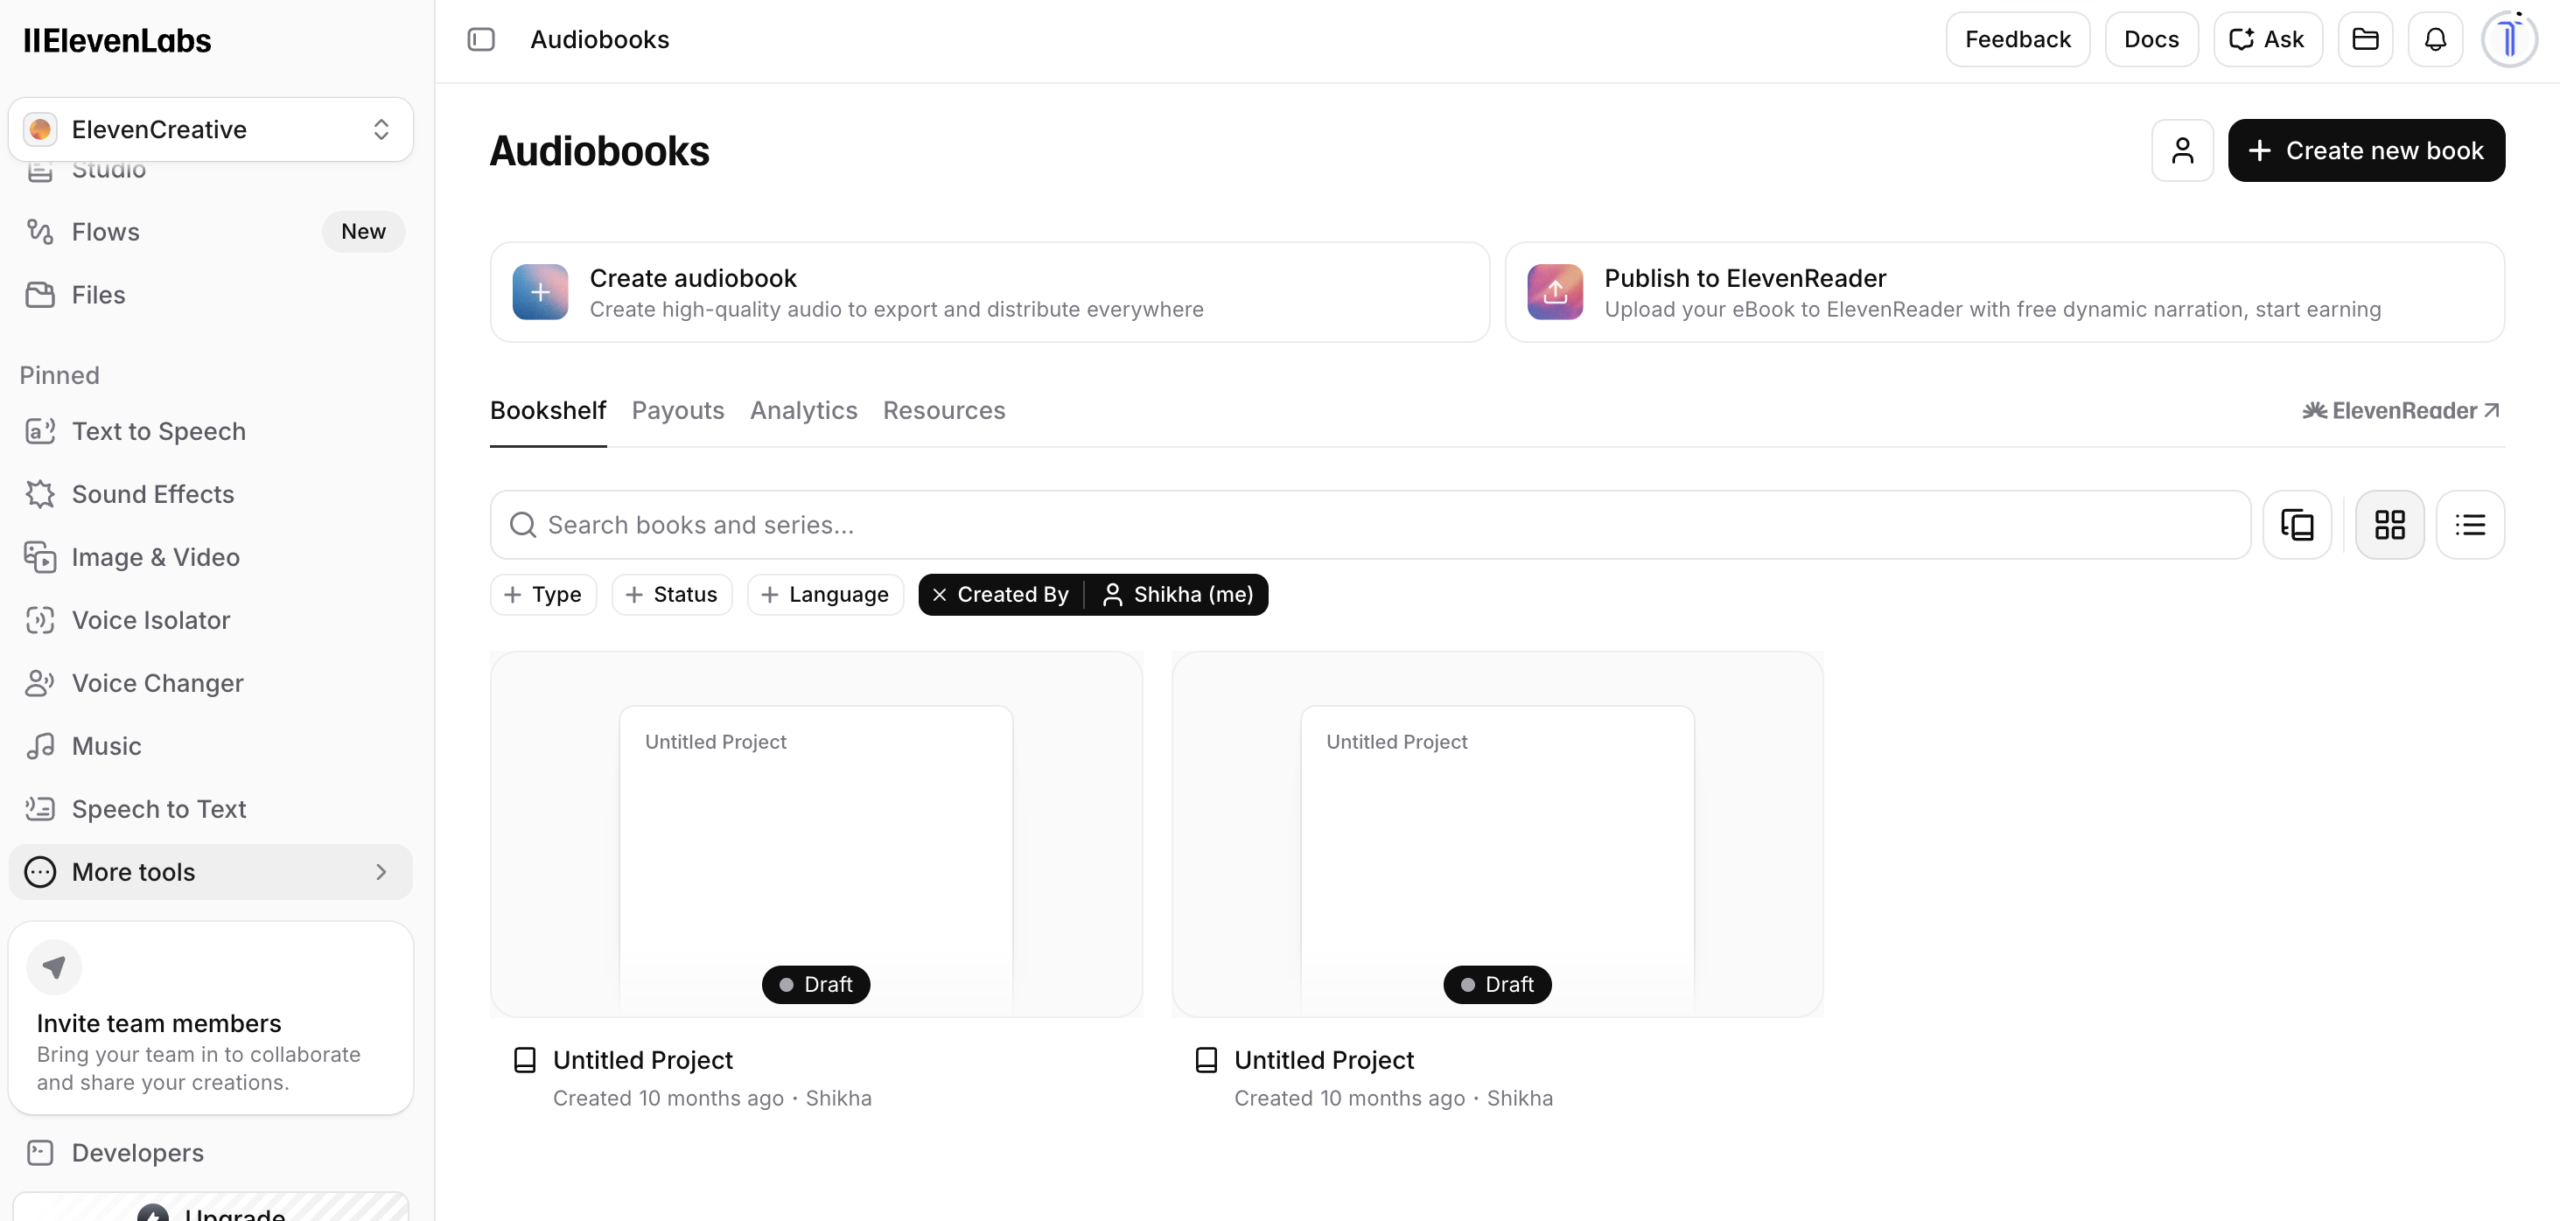Screen dimensions: 2560x1221
Task: Click the person icon beside Create new book
Action: pos(2182,150)
